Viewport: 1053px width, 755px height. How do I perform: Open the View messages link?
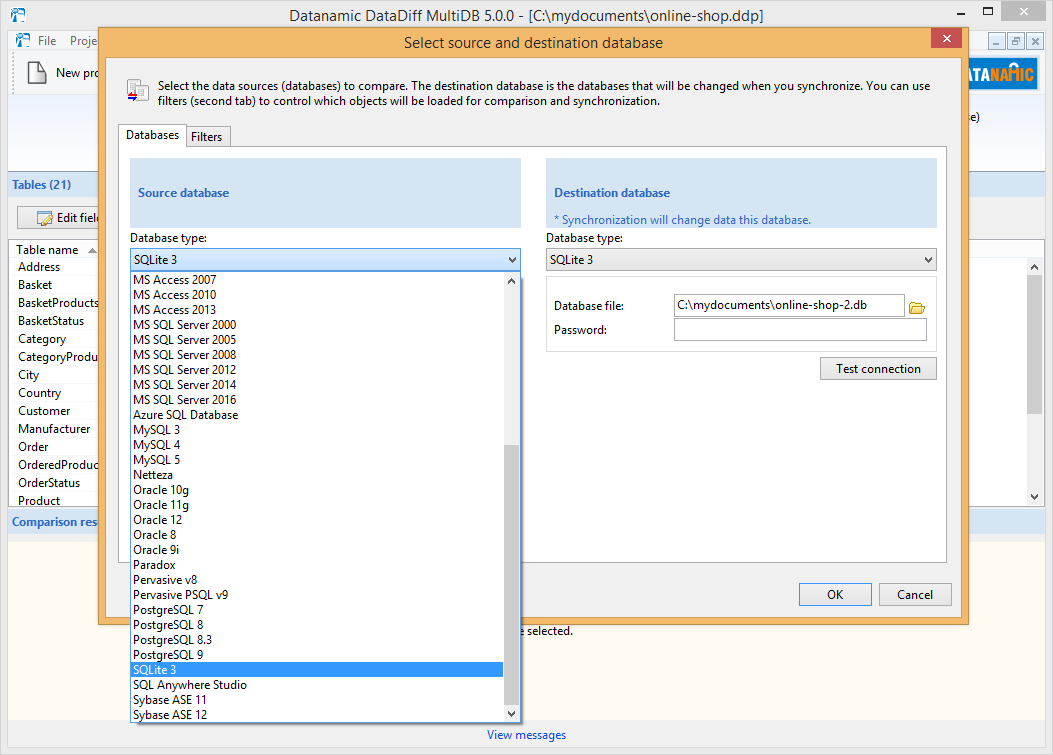point(526,735)
